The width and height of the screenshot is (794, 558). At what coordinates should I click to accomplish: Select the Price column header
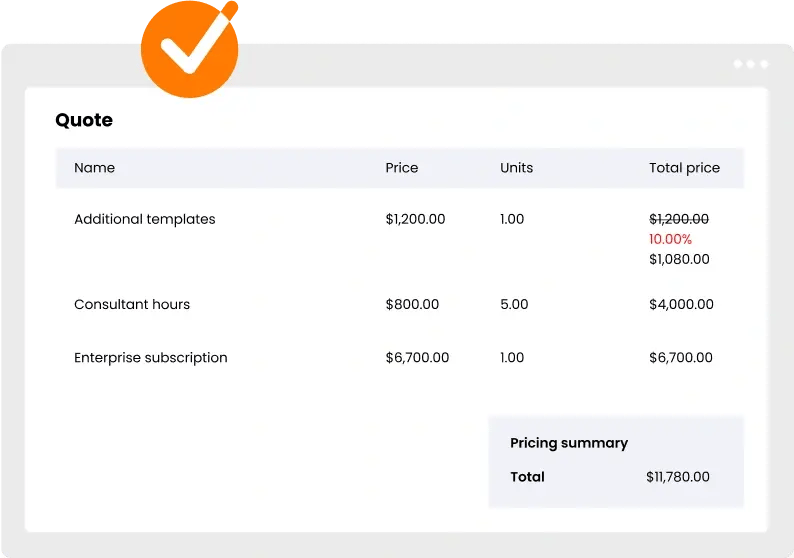coord(401,168)
